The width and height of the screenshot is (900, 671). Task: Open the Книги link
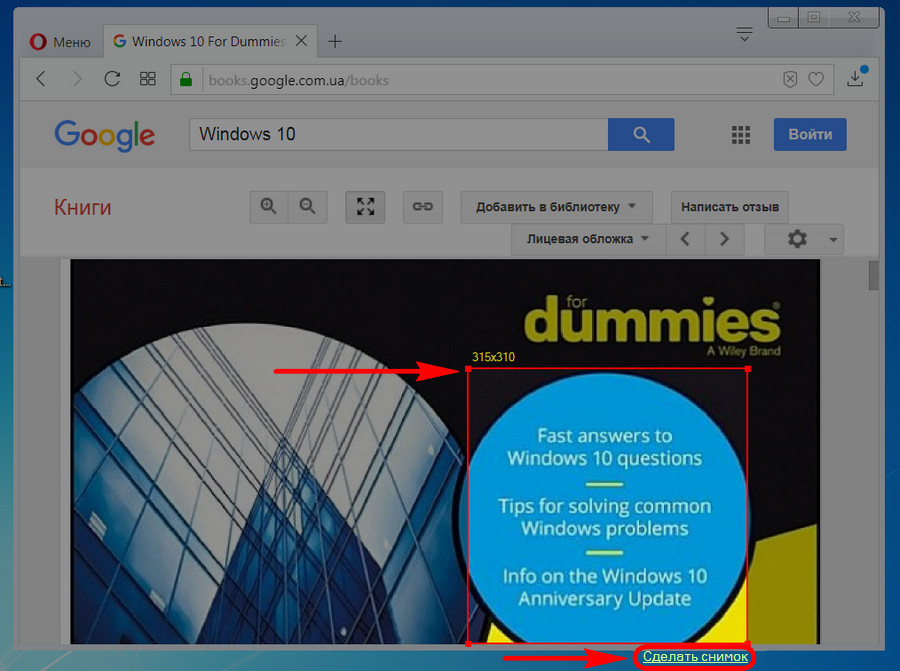(83, 207)
